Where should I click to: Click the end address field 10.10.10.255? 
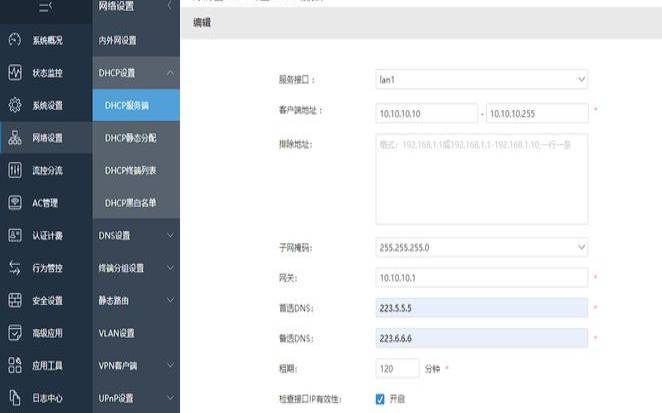coord(537,113)
